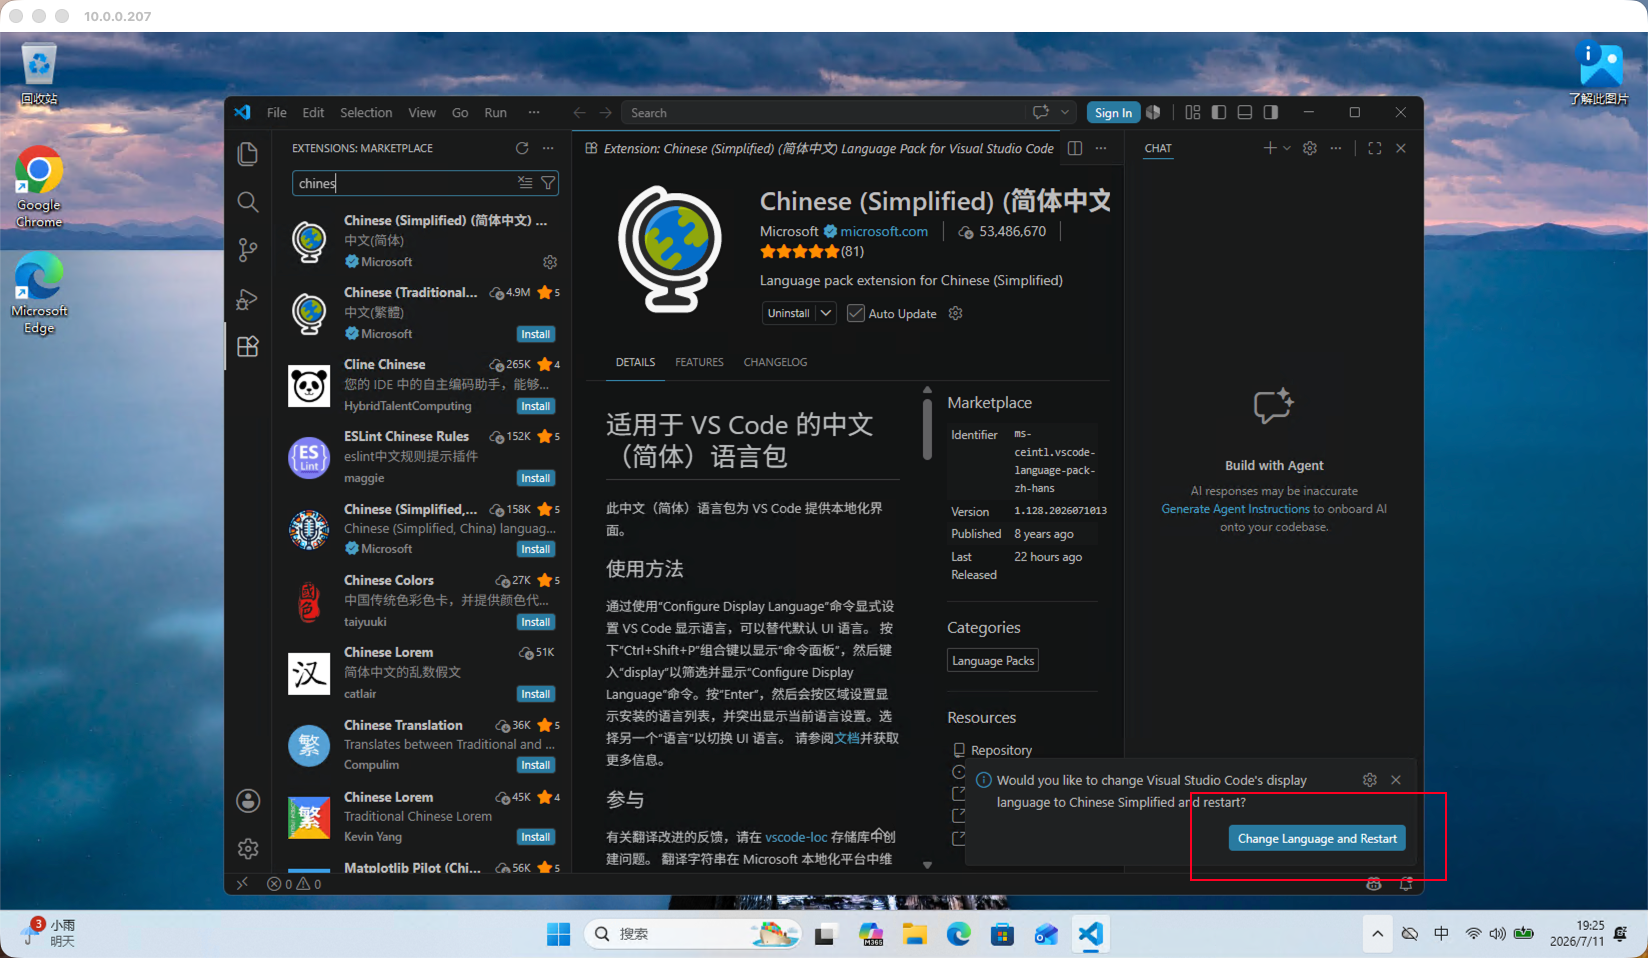This screenshot has width=1648, height=958.
Task: Open the Source Control view
Action: [x=248, y=250]
